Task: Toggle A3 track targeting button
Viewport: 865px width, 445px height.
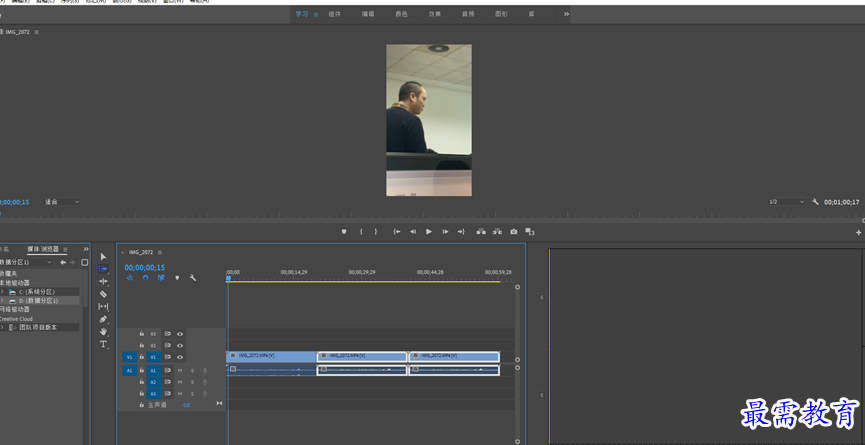Action: pyautogui.click(x=153, y=394)
